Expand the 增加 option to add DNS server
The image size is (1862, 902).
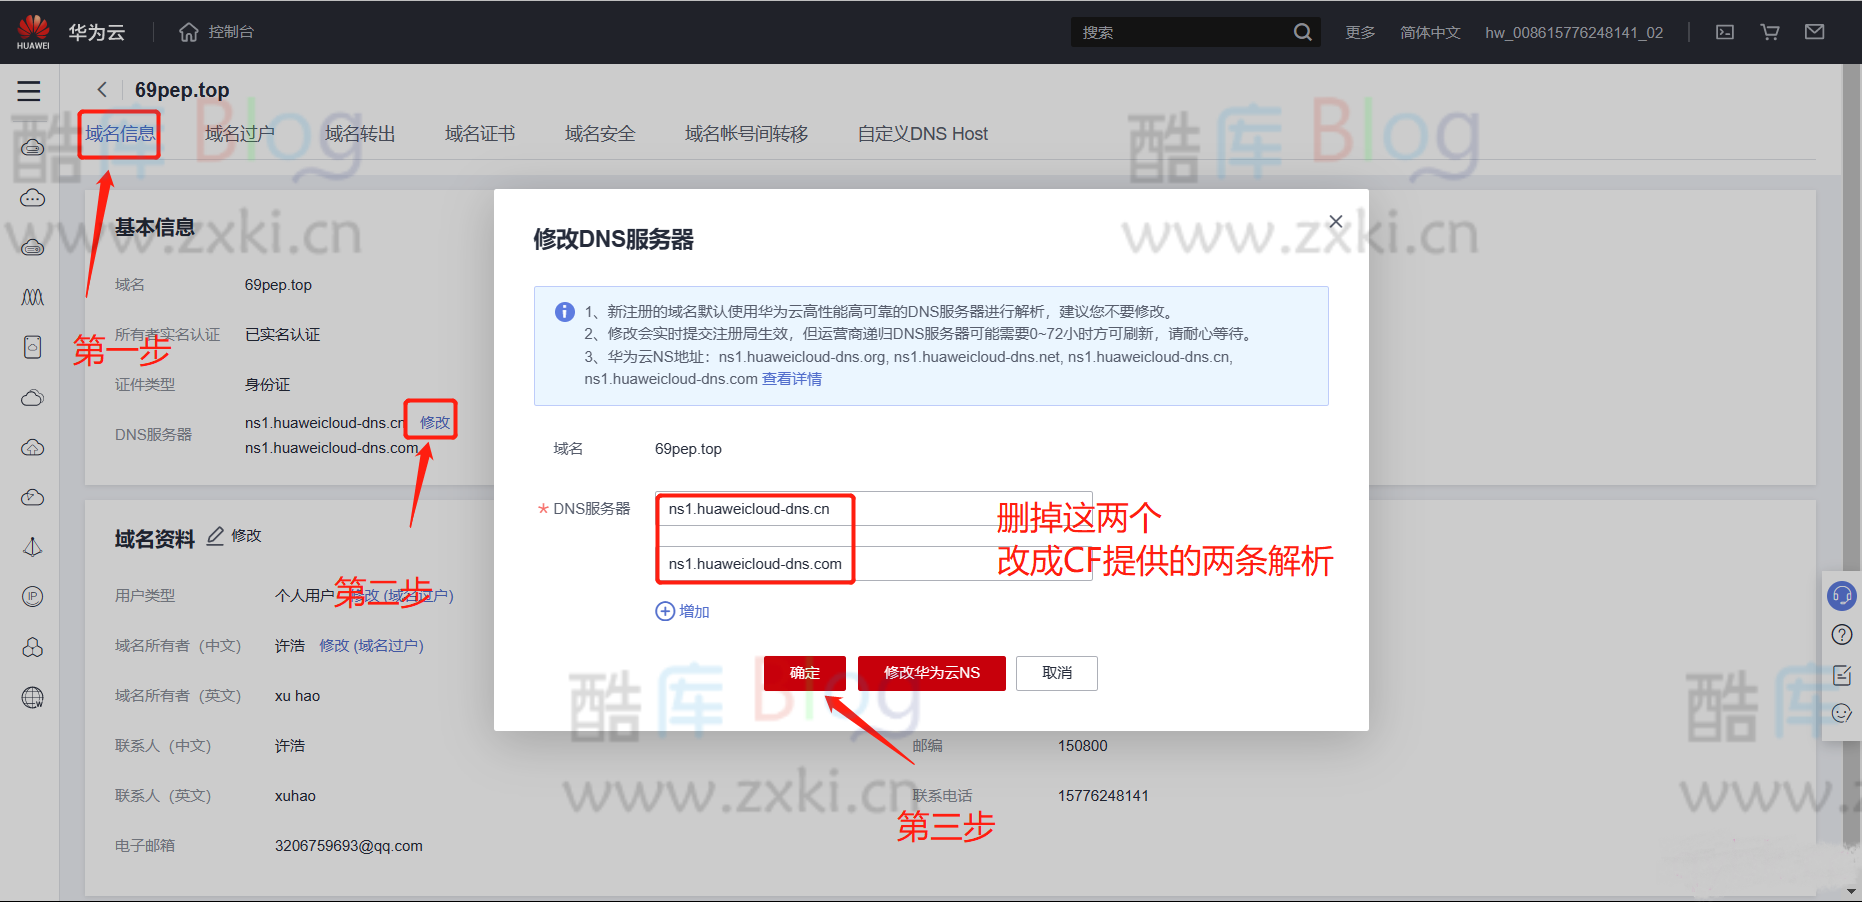[683, 611]
